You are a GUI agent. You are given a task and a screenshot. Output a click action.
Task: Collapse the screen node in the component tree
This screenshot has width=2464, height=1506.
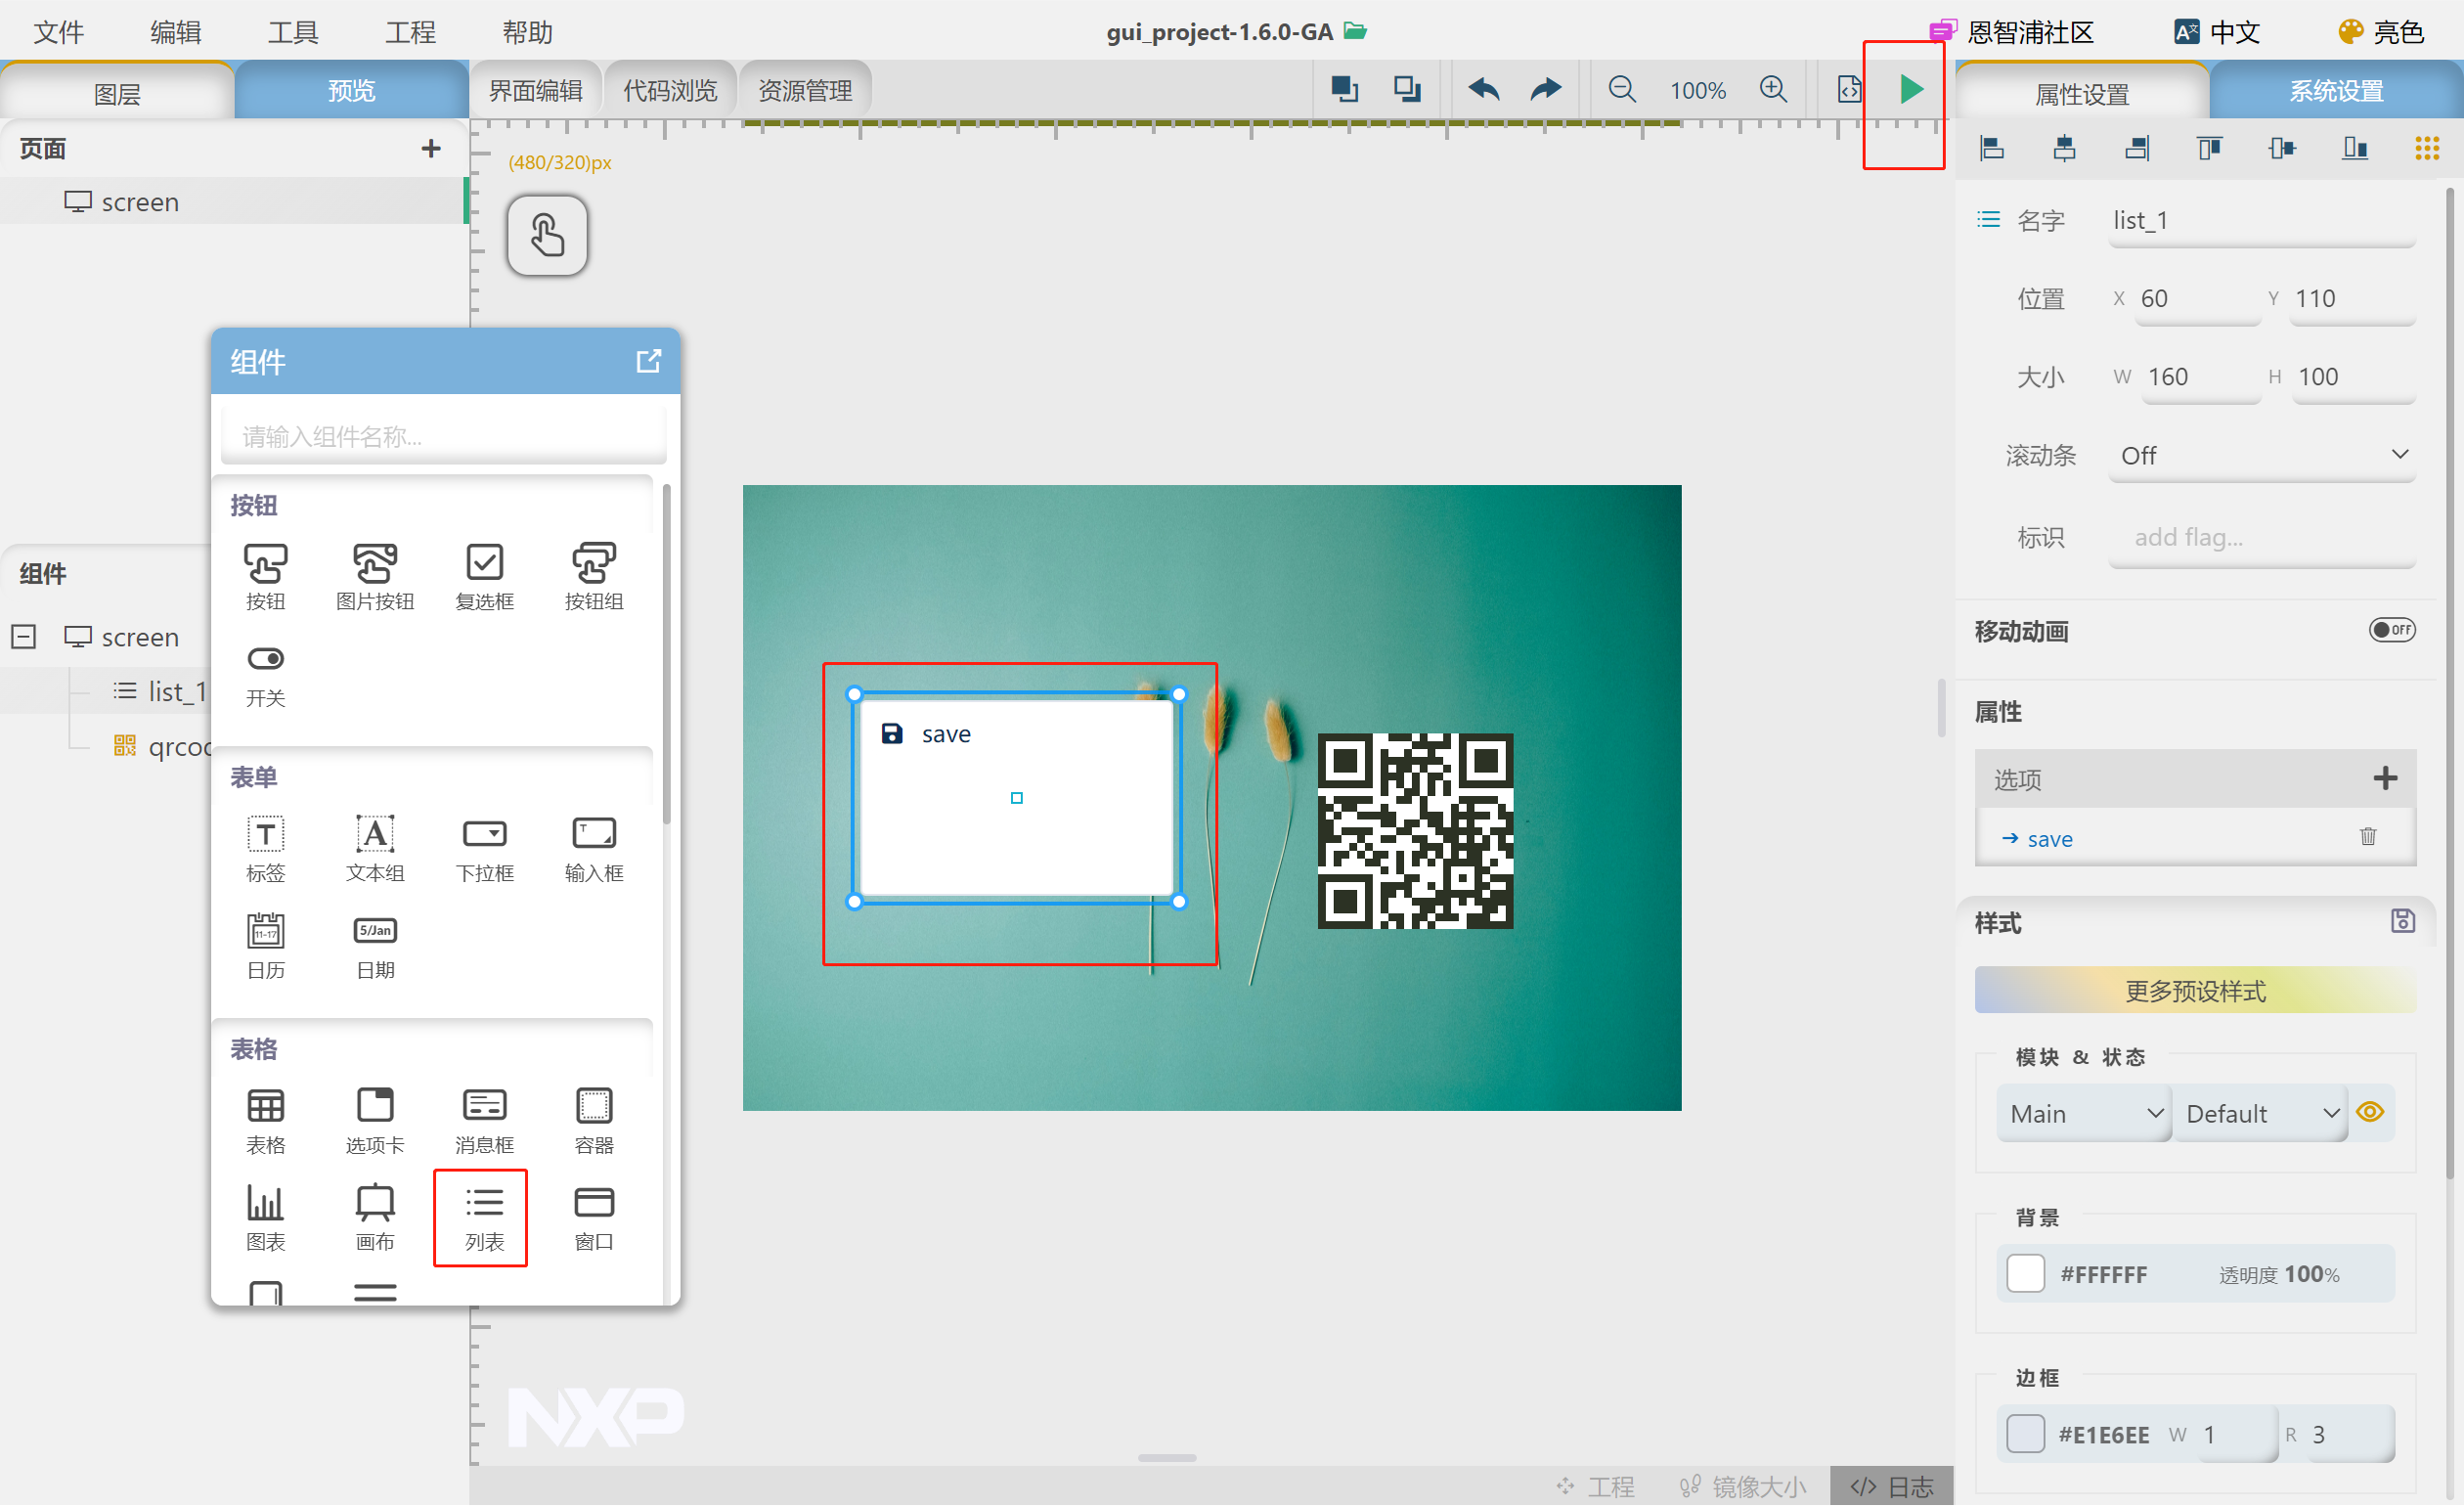tap(24, 637)
